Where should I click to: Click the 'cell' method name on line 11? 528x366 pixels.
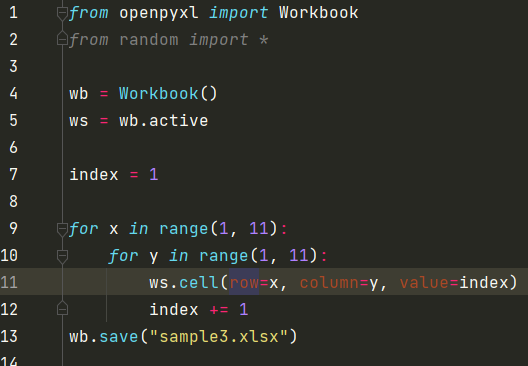(x=199, y=282)
